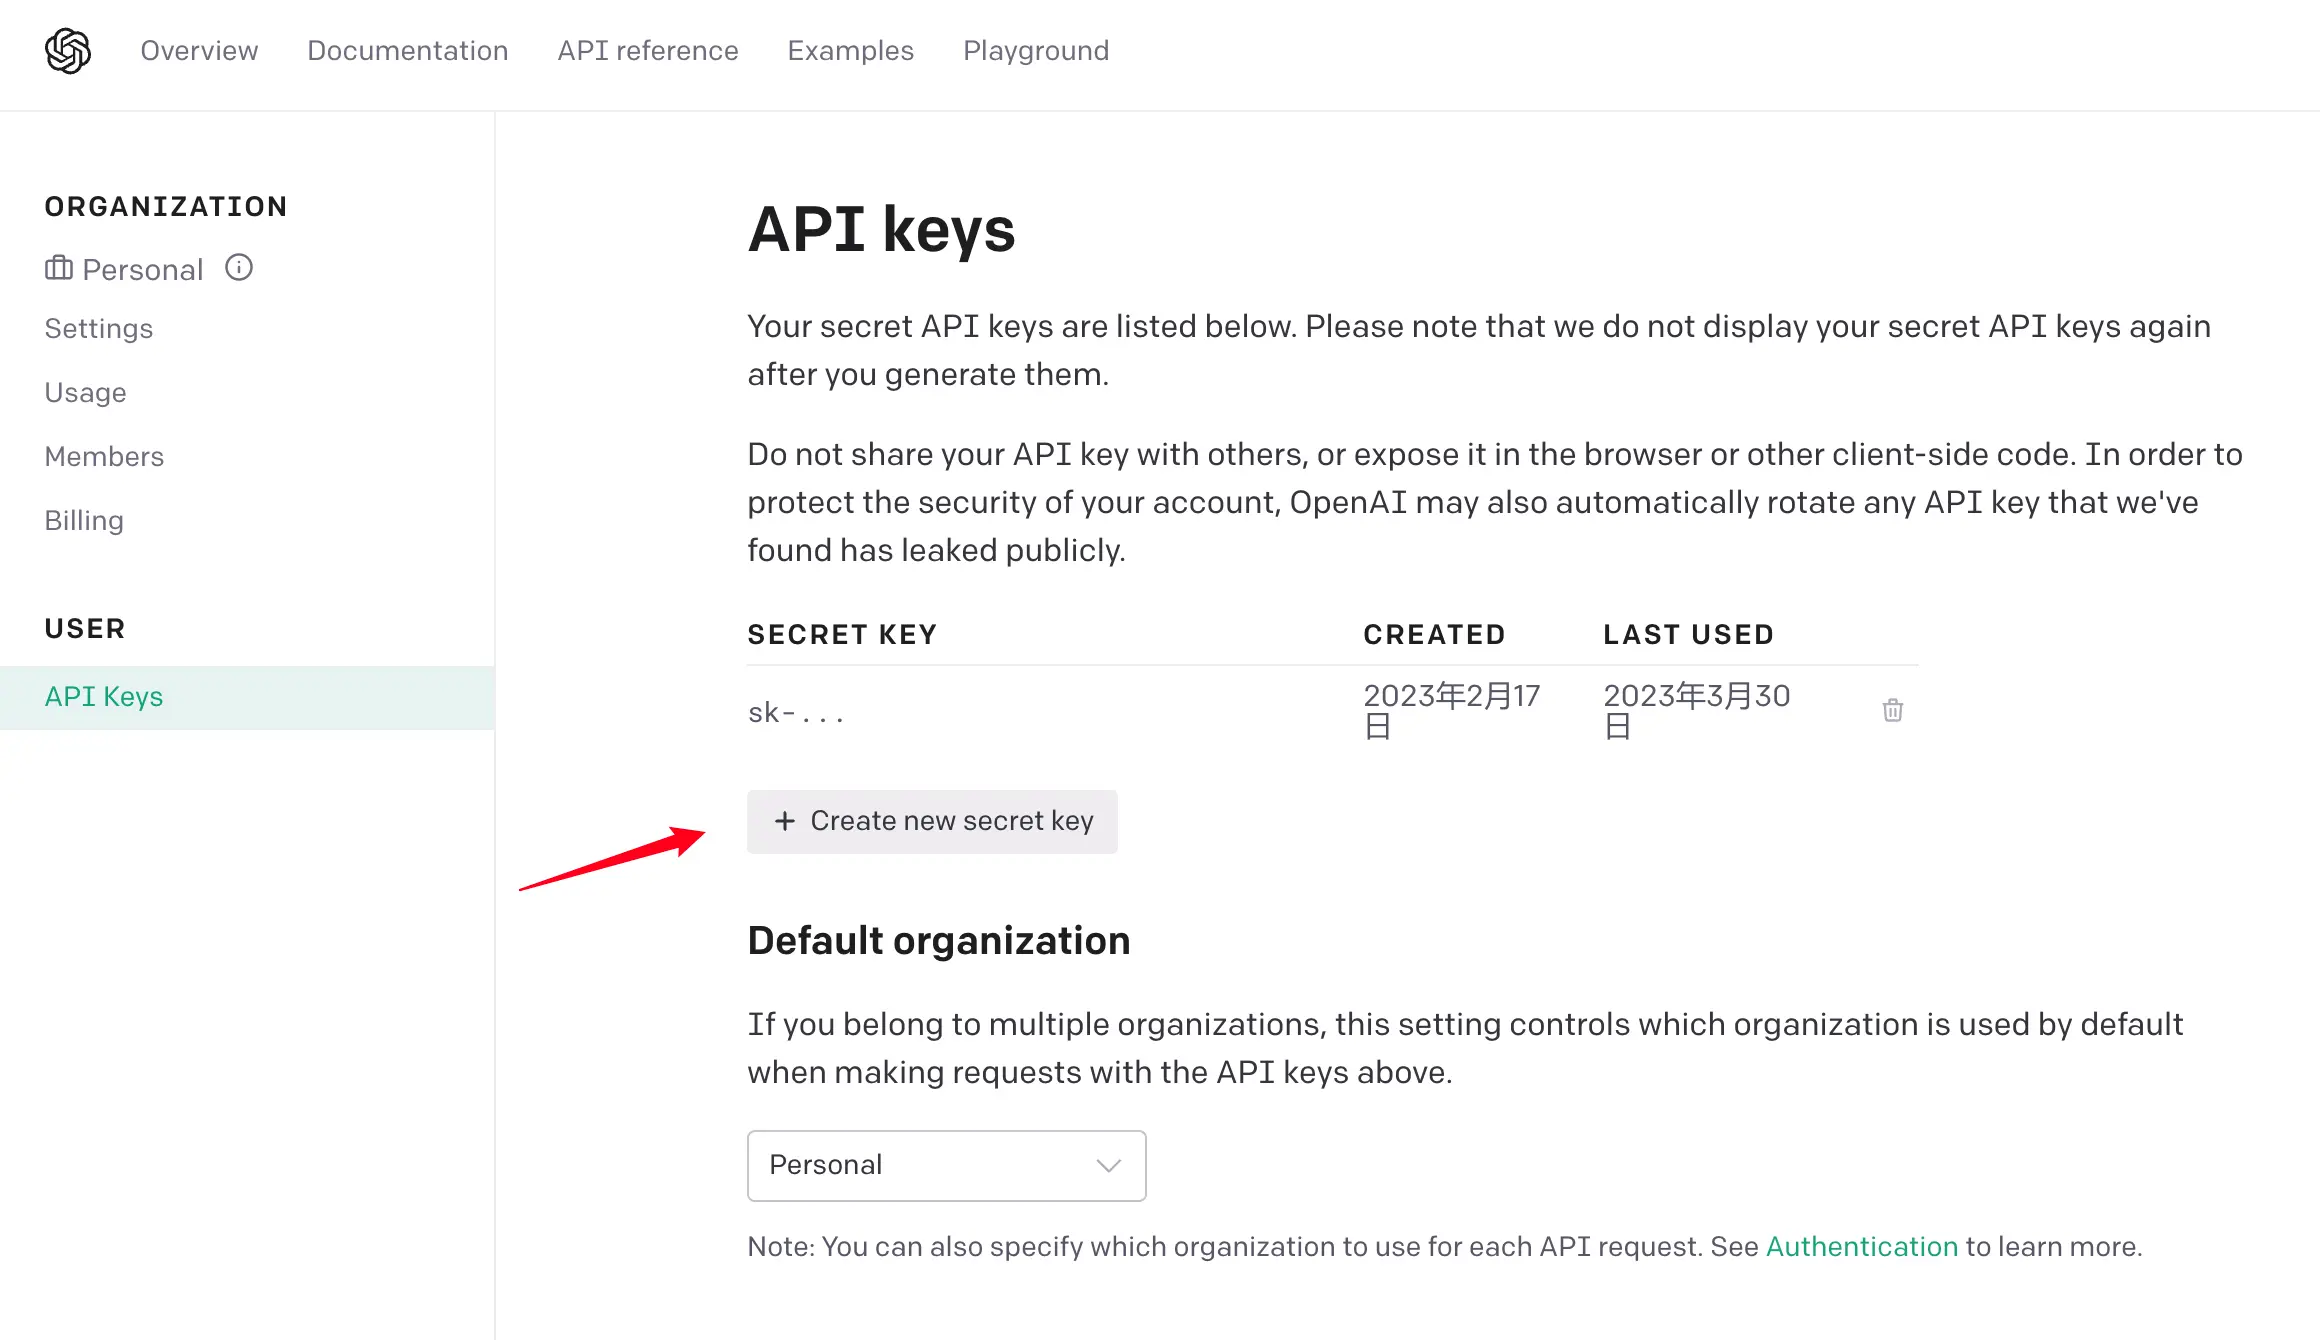
Task: Follow the Authentication link
Action: click(1862, 1247)
